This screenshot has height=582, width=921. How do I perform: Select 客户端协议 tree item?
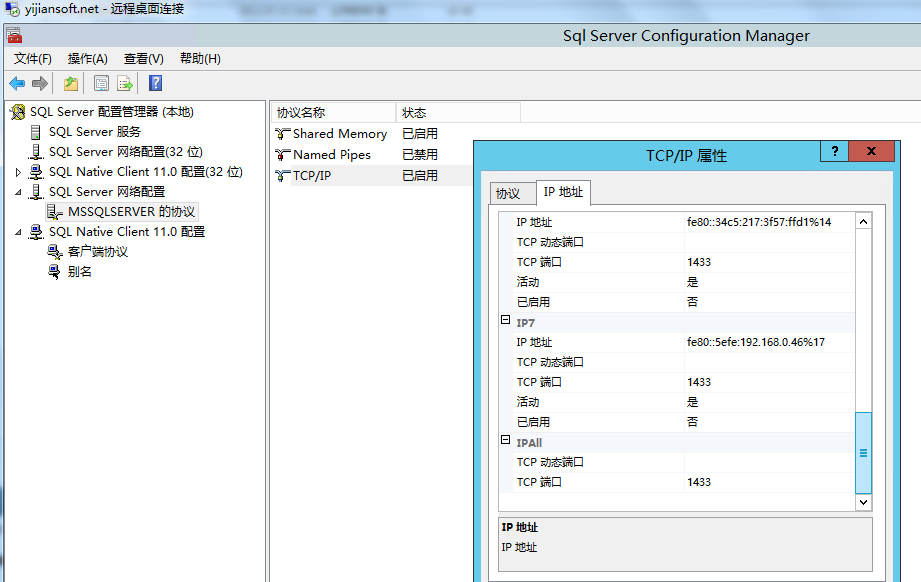tap(98, 252)
